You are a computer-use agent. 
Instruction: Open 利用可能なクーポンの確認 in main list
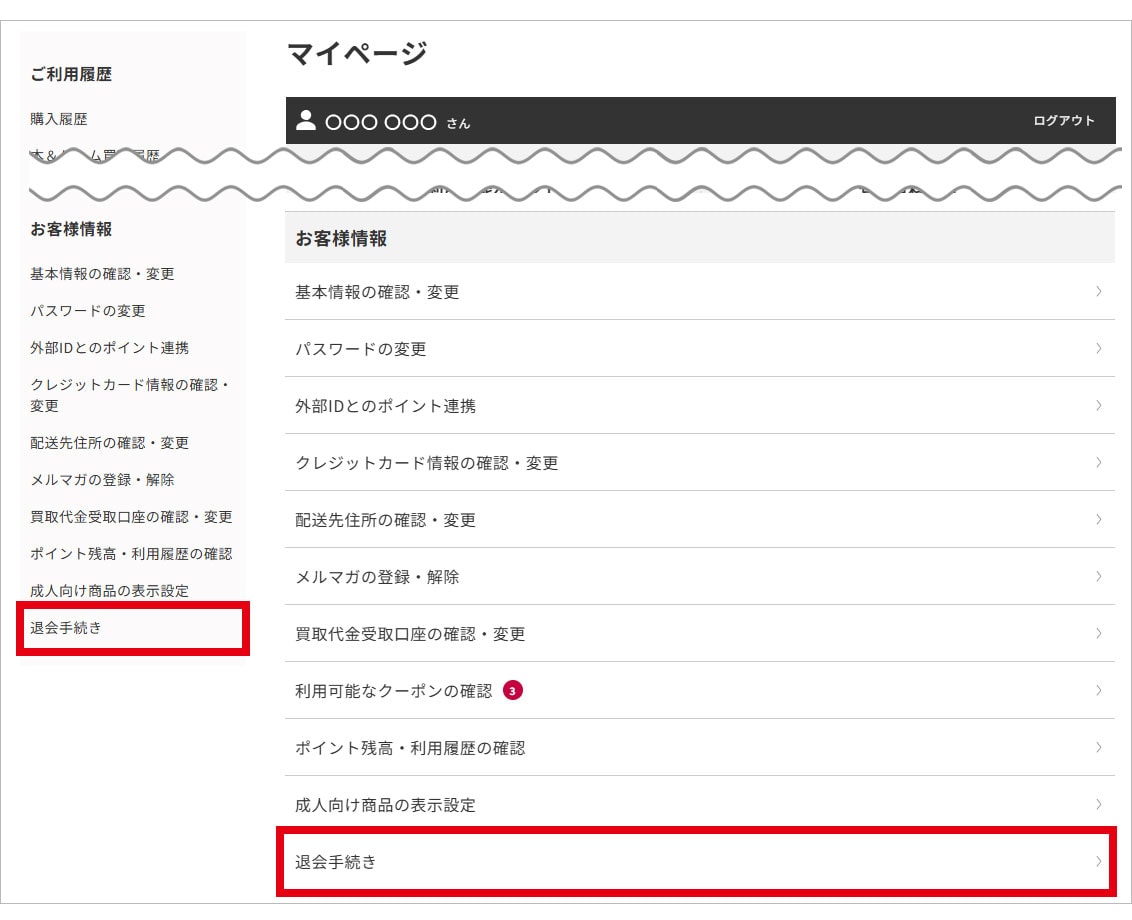pos(394,691)
